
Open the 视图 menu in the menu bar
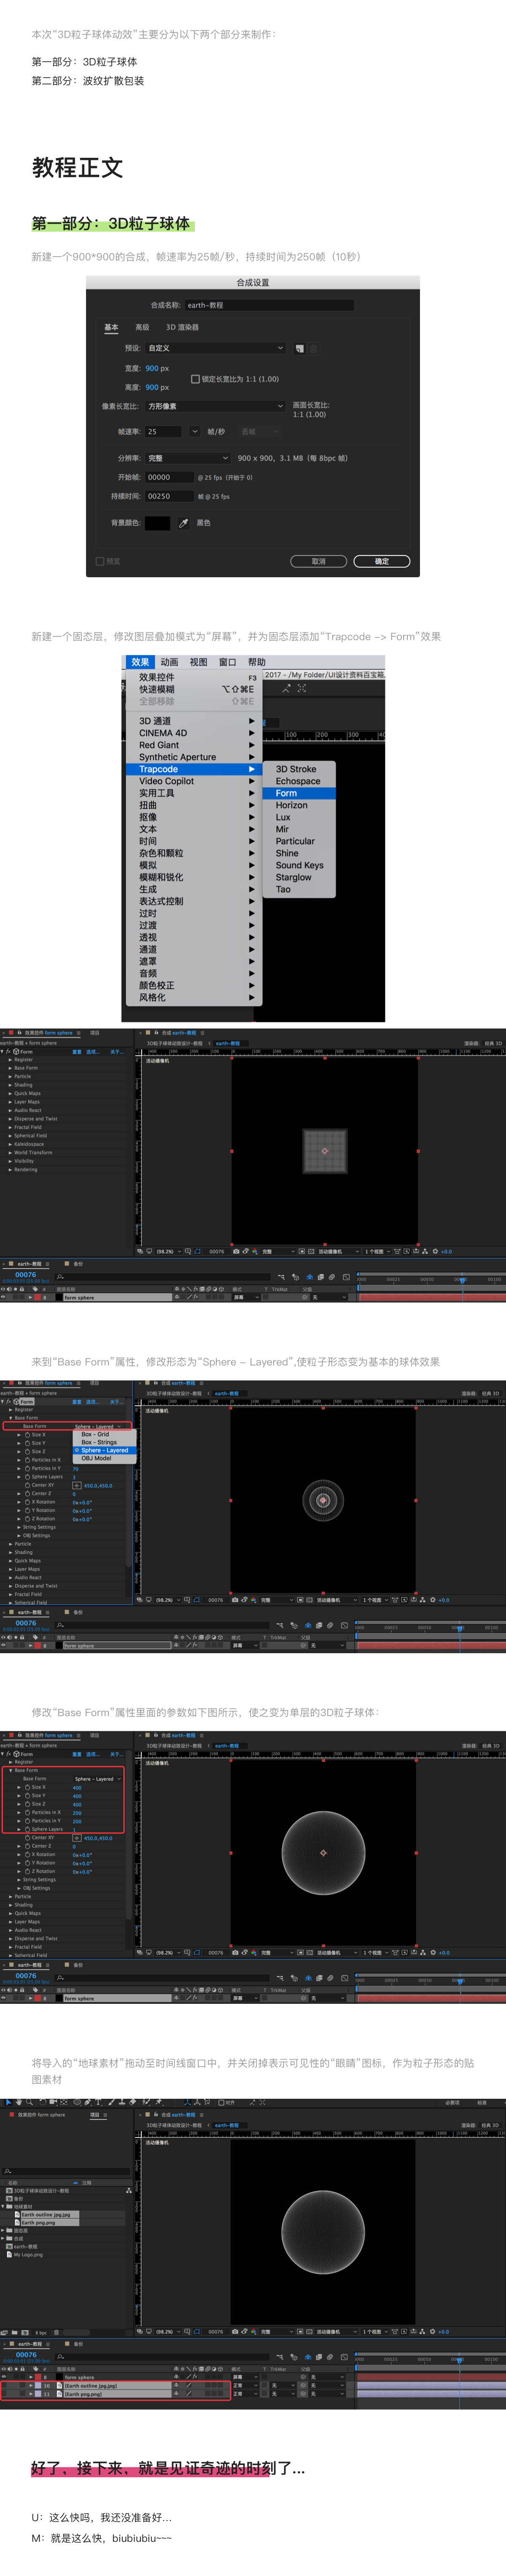pos(199,662)
